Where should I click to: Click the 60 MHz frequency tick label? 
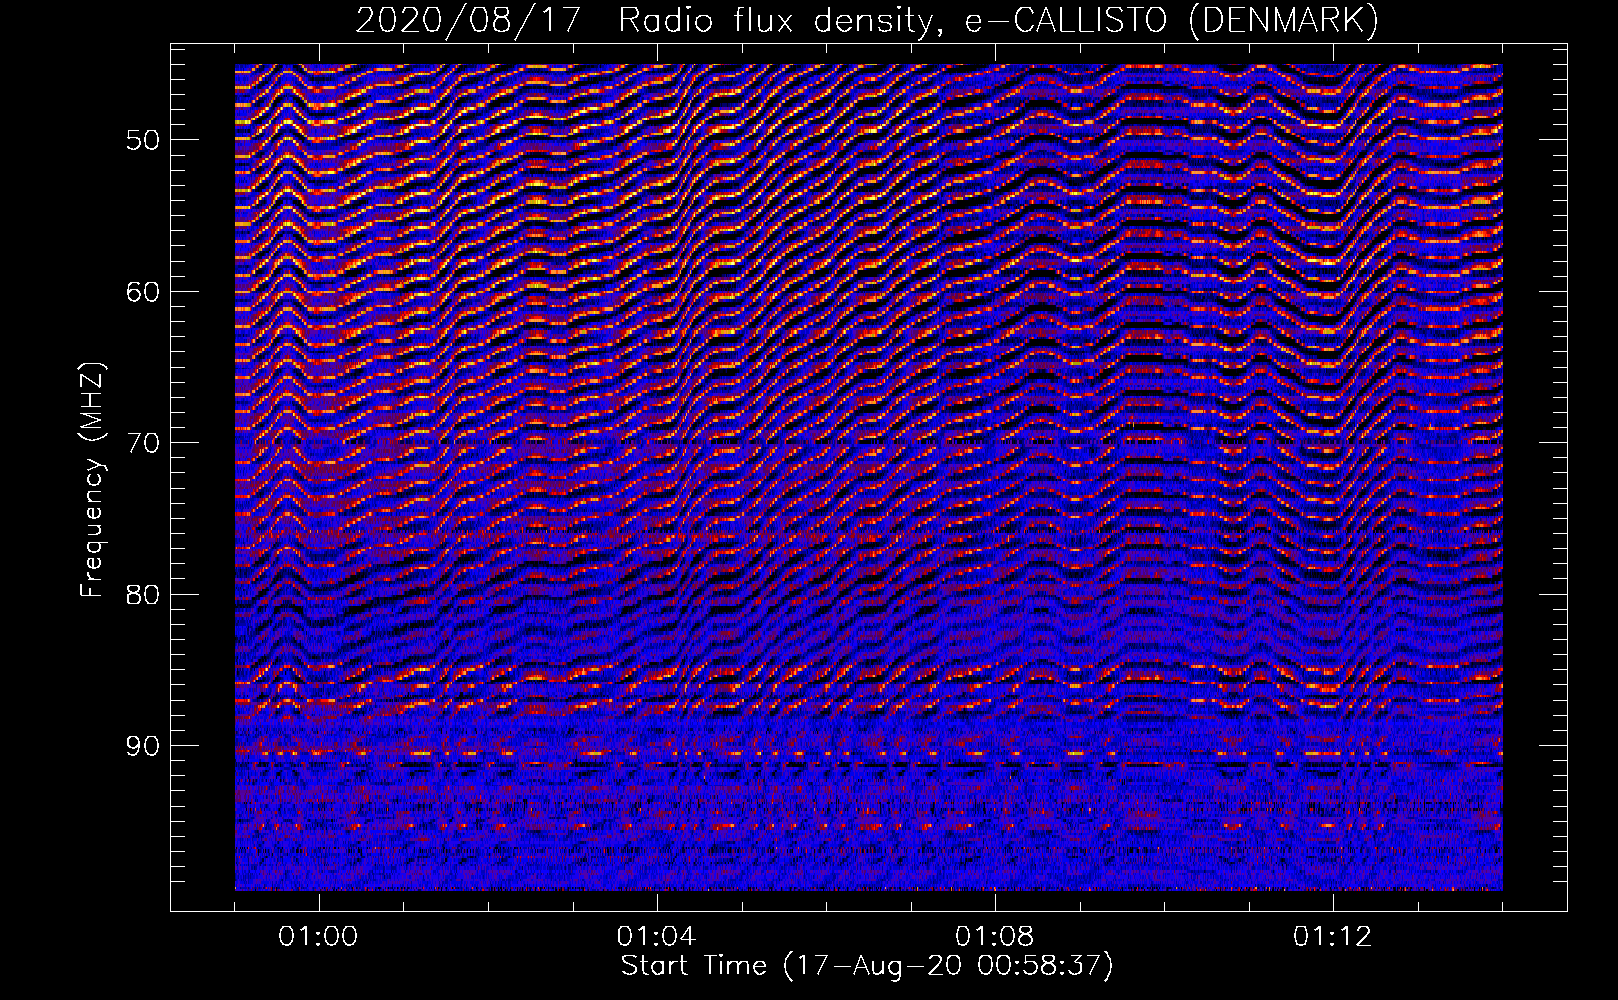(143, 292)
